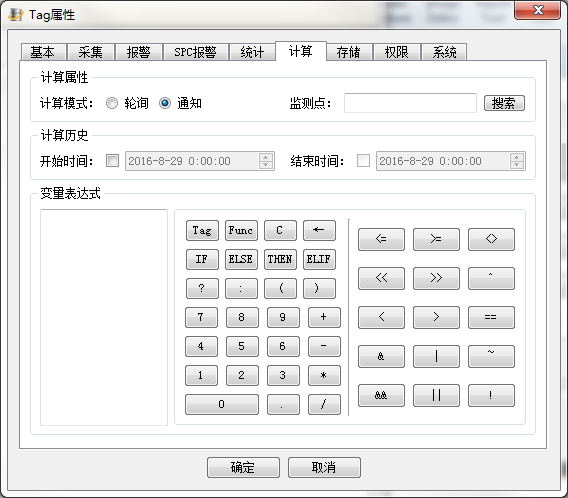The image size is (568, 498).
Task: Insert ELSE keyword
Action: [241, 259]
